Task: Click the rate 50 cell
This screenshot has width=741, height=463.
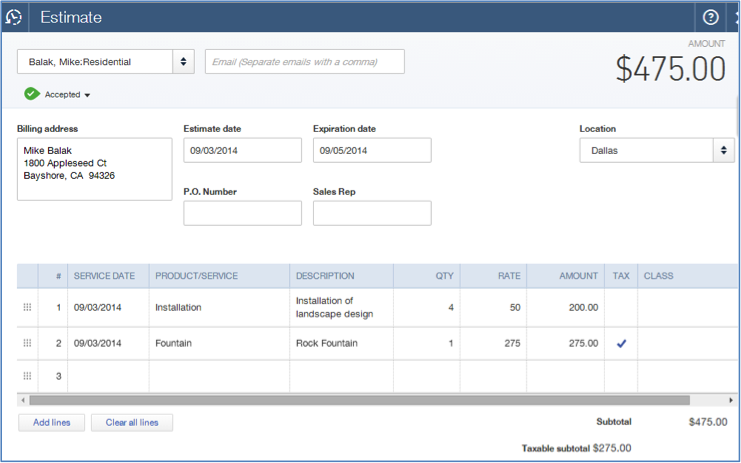Action: click(x=493, y=308)
